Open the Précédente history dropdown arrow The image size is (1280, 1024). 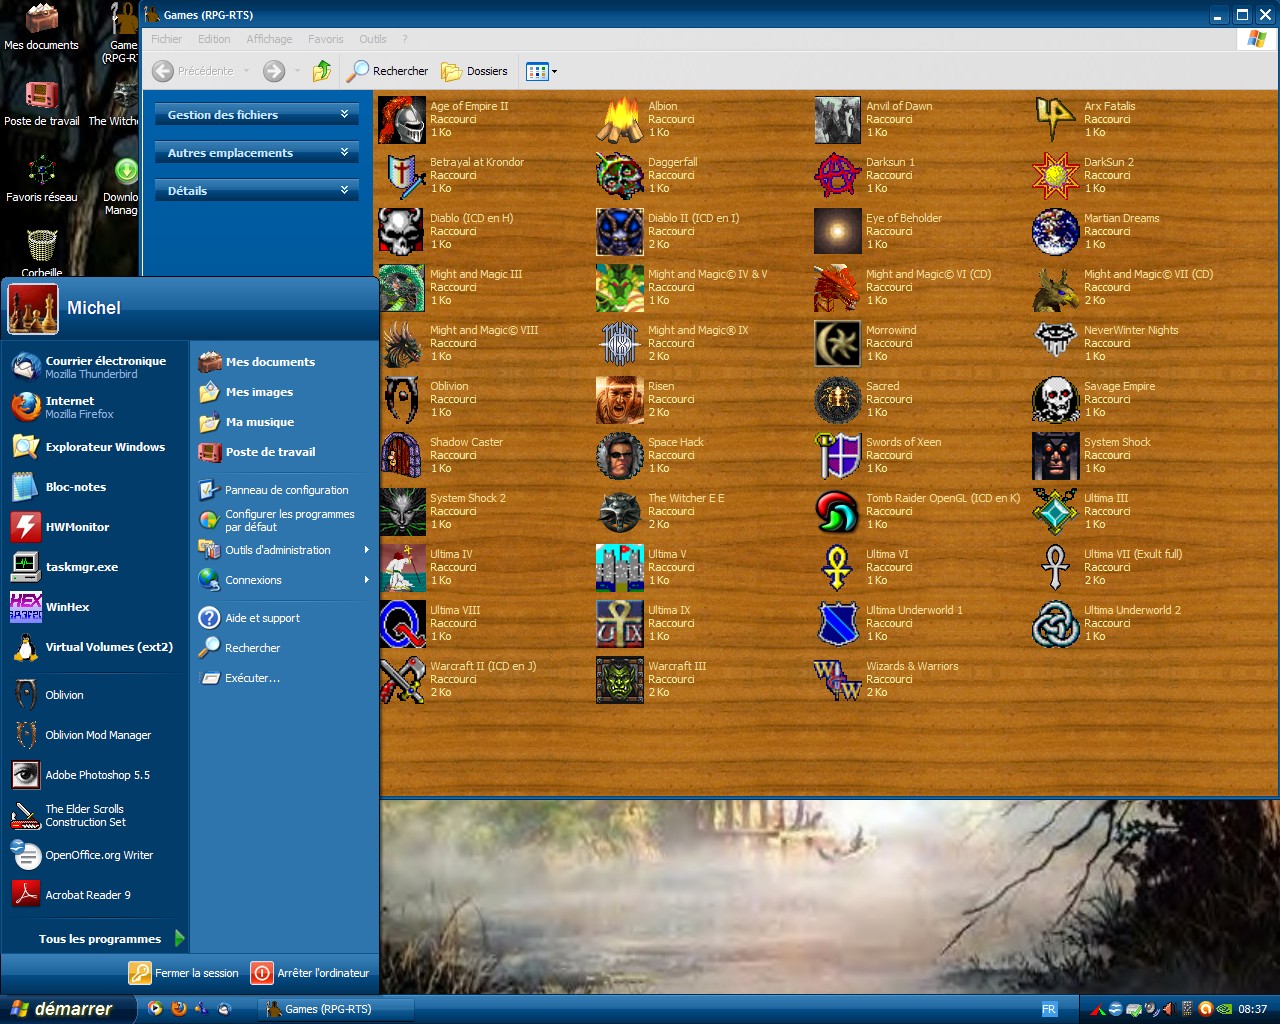coord(246,71)
